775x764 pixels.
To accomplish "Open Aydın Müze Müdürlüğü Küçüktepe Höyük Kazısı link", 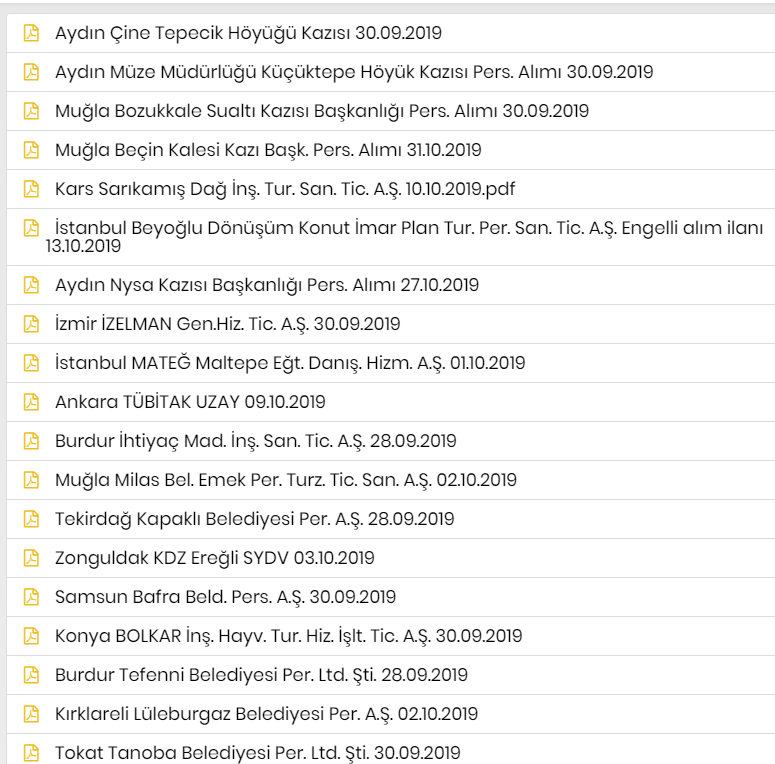I will point(354,72).
